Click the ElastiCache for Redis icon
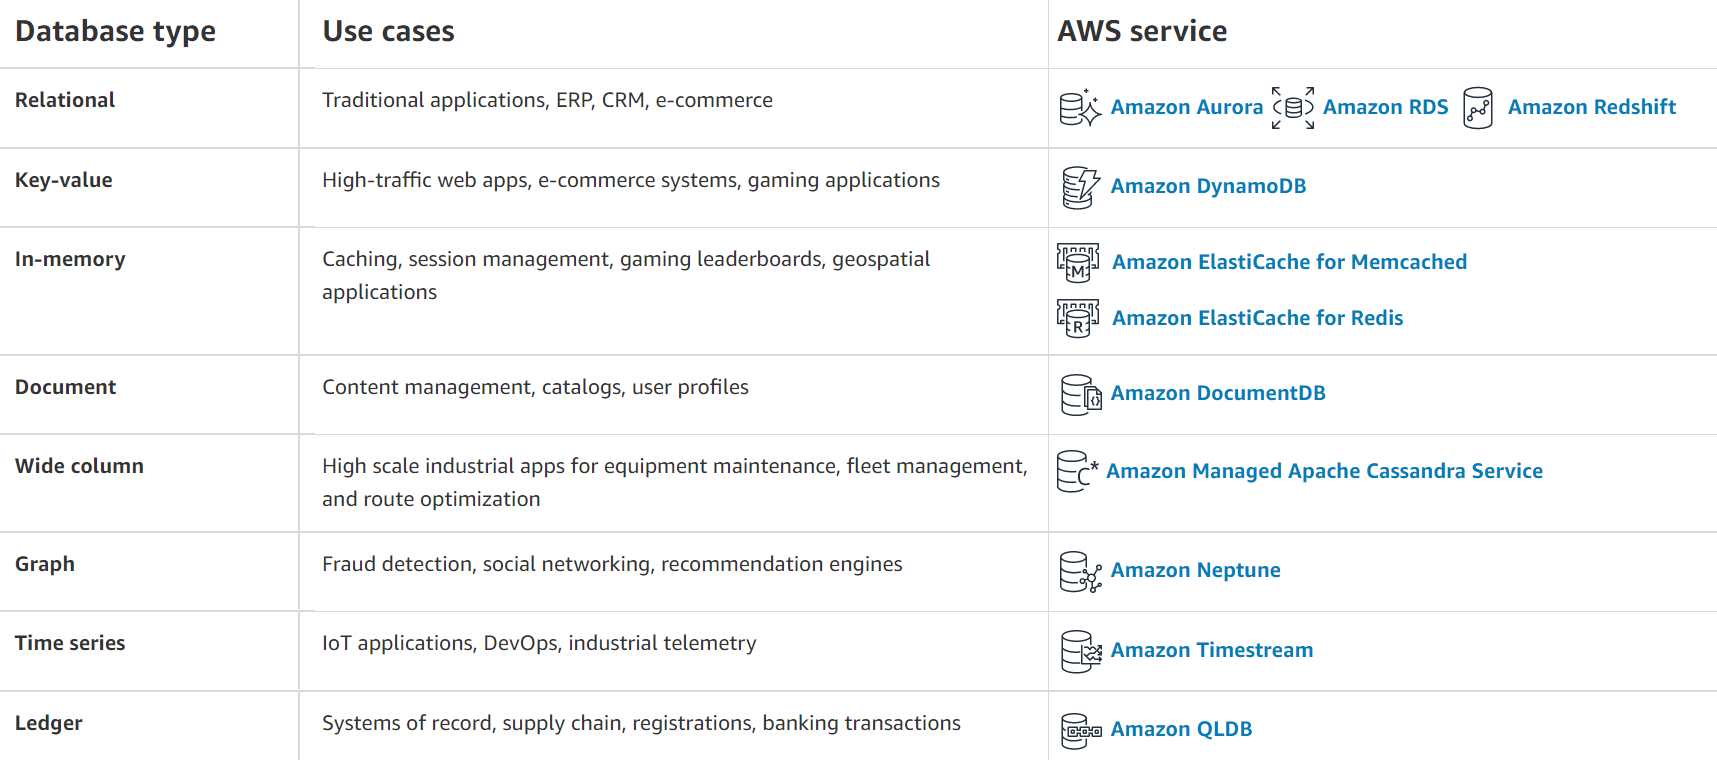The height and width of the screenshot is (760, 1717). tap(1078, 318)
